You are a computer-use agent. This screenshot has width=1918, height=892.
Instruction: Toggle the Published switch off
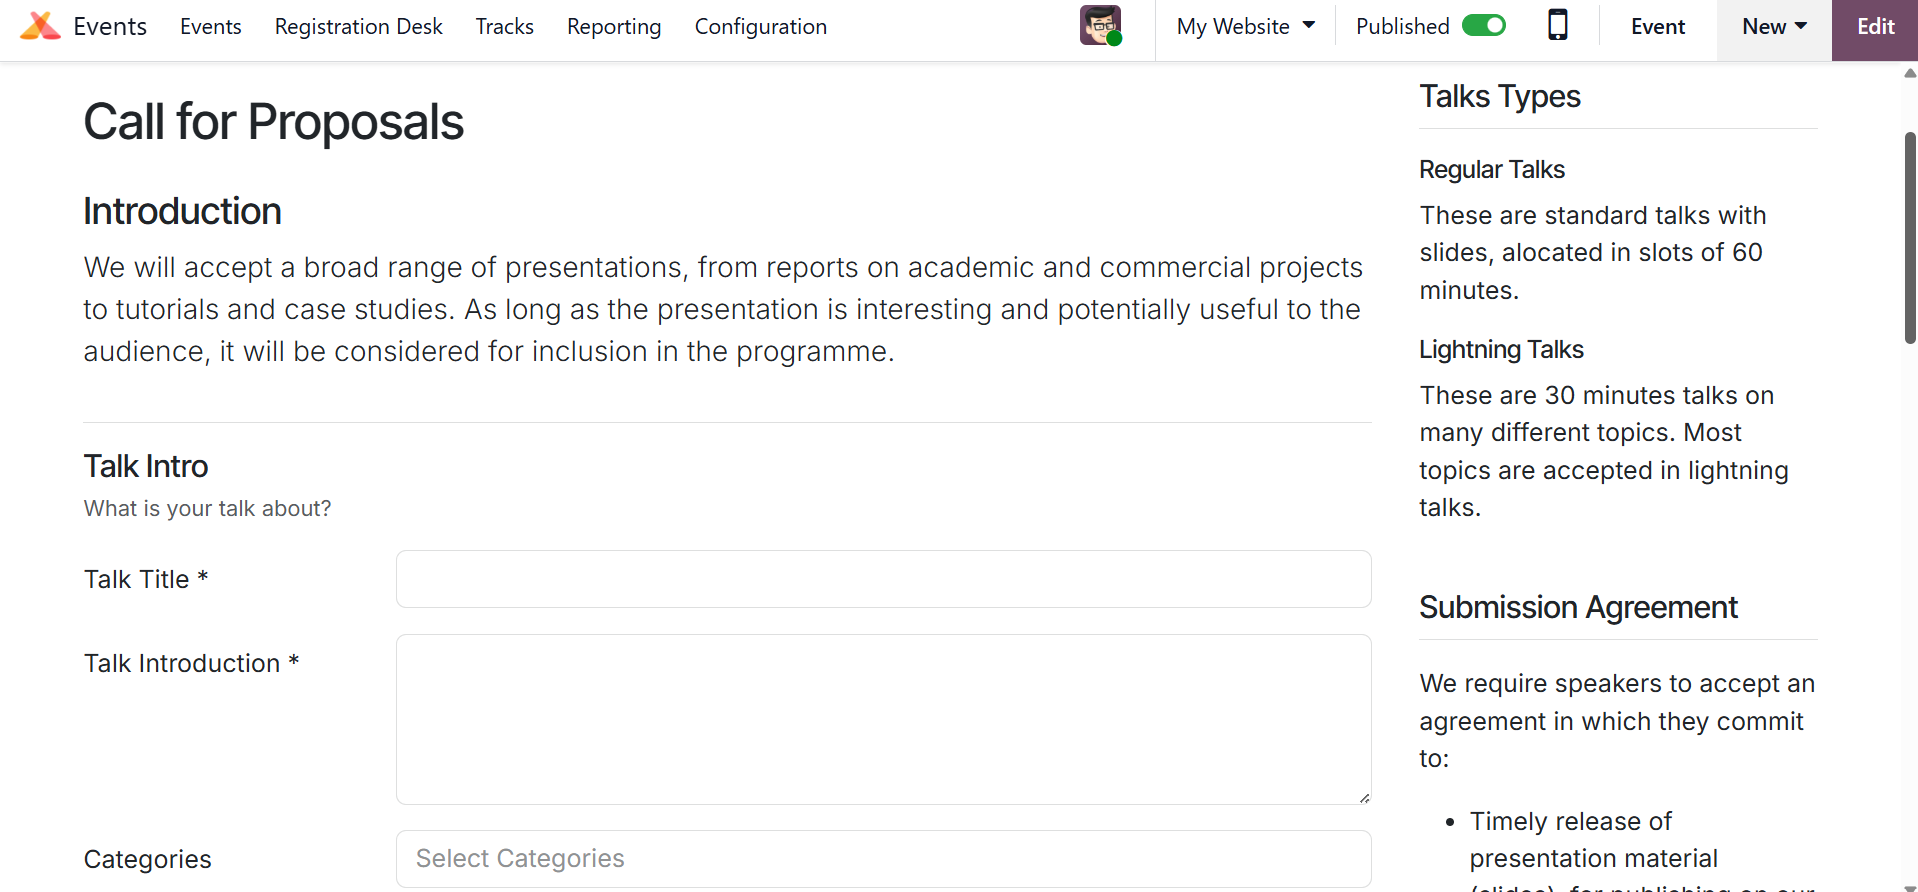click(1483, 26)
